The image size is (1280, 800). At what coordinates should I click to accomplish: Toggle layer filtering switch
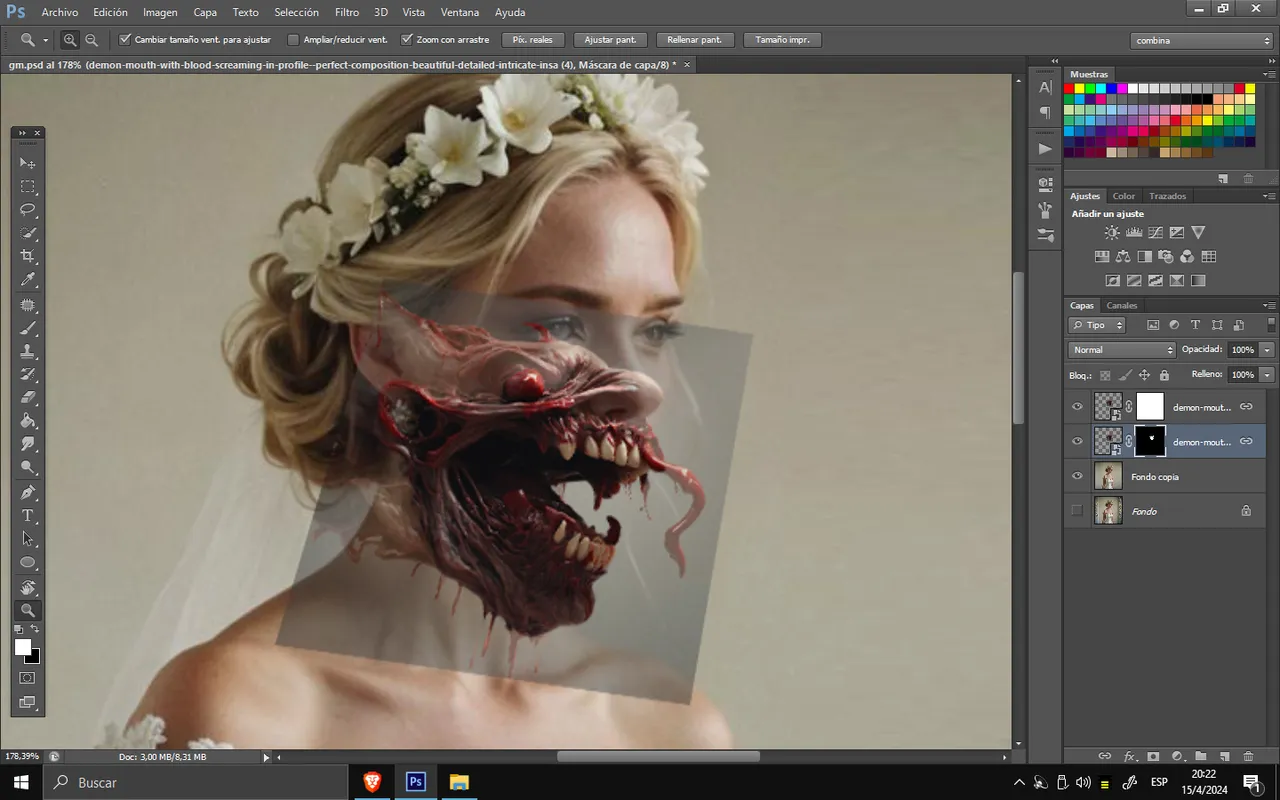[x=1271, y=325]
